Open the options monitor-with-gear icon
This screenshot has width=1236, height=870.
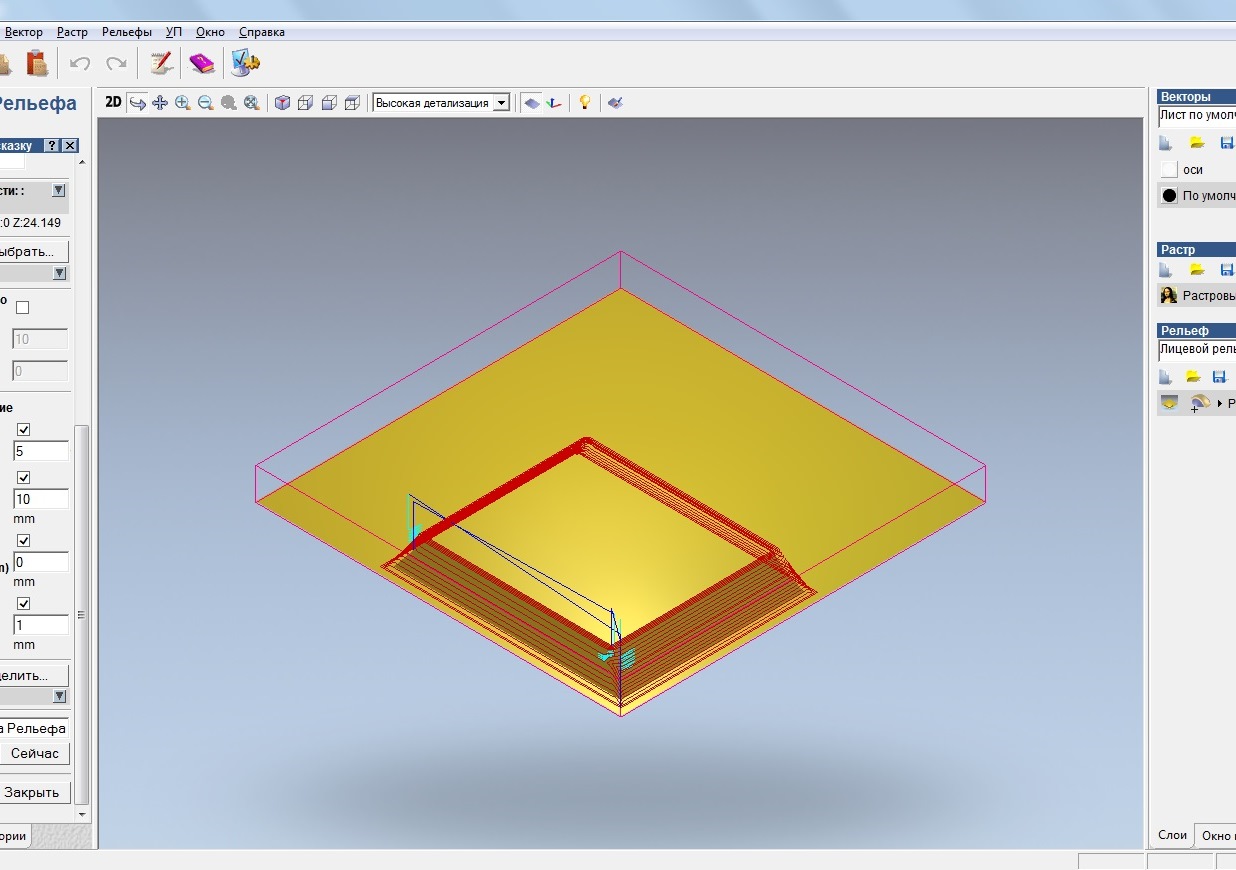[245, 63]
